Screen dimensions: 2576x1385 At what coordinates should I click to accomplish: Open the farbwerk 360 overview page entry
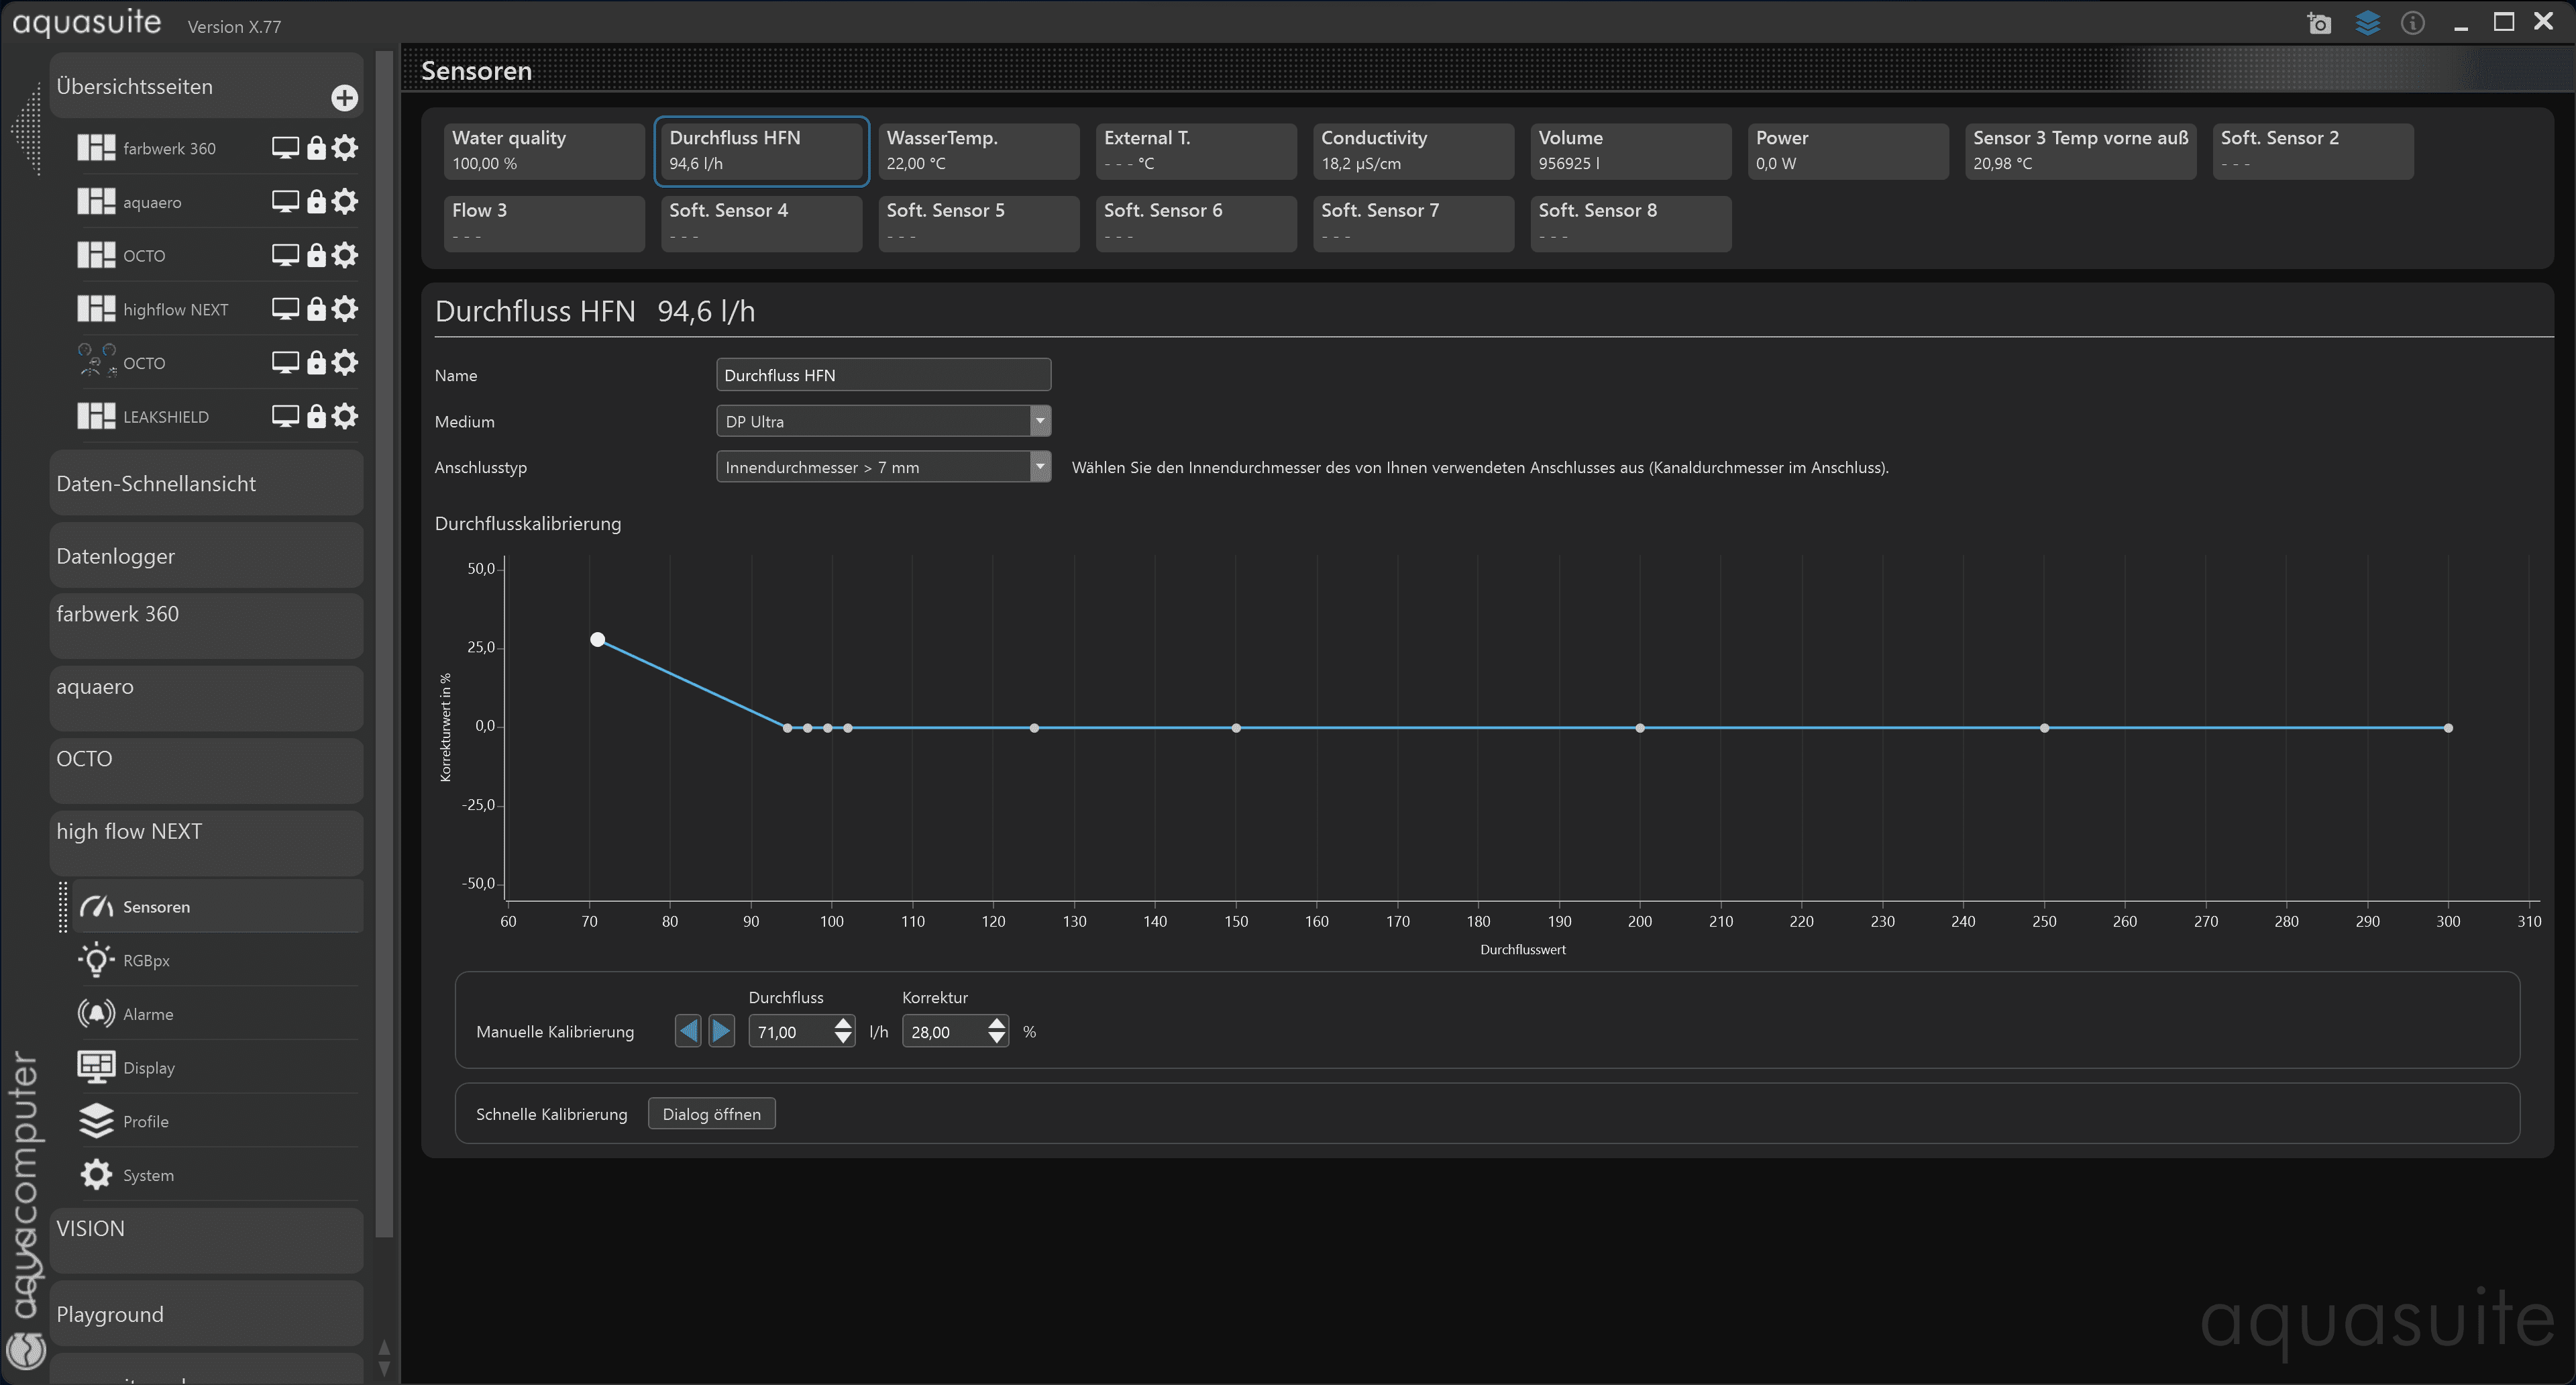(168, 148)
